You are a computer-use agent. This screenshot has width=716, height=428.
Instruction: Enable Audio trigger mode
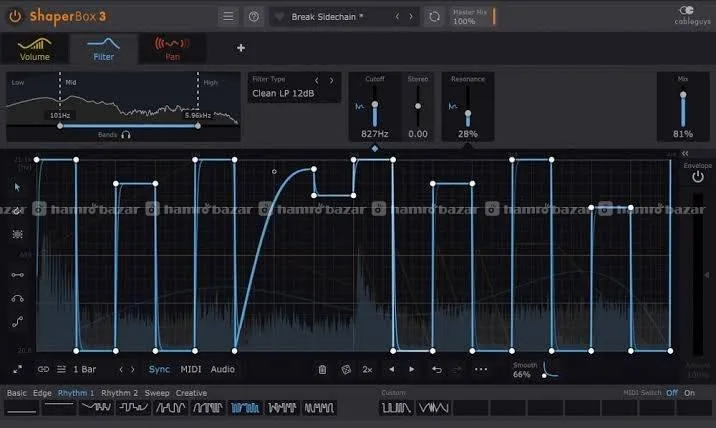tap(222, 369)
